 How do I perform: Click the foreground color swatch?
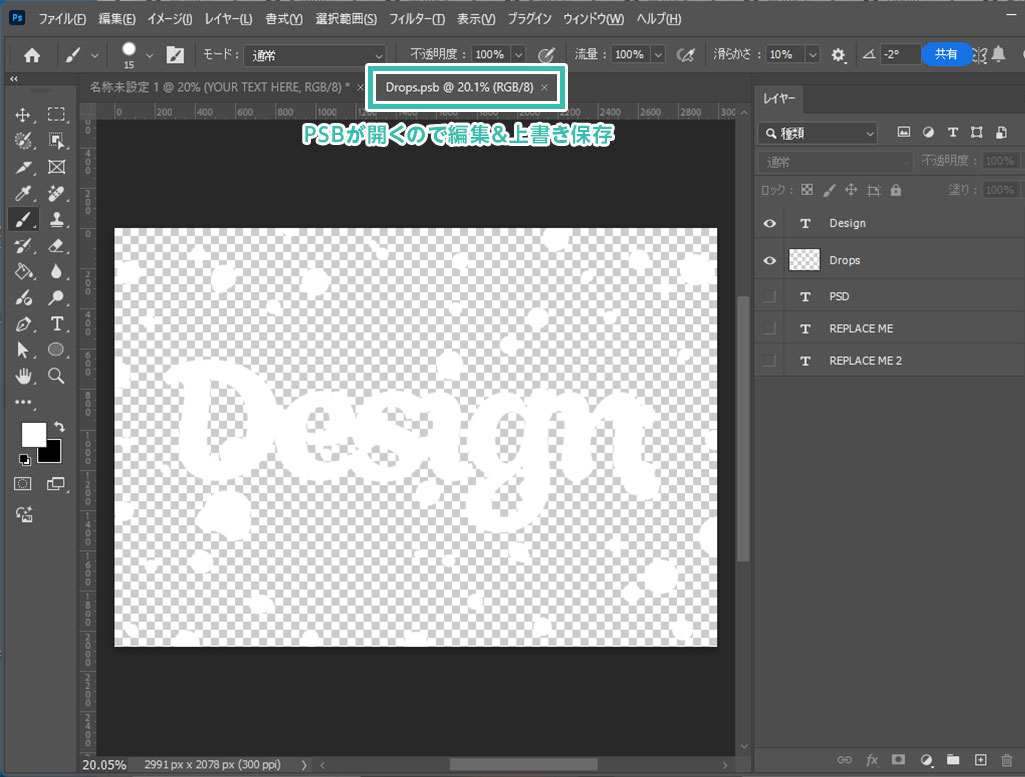(x=33, y=434)
